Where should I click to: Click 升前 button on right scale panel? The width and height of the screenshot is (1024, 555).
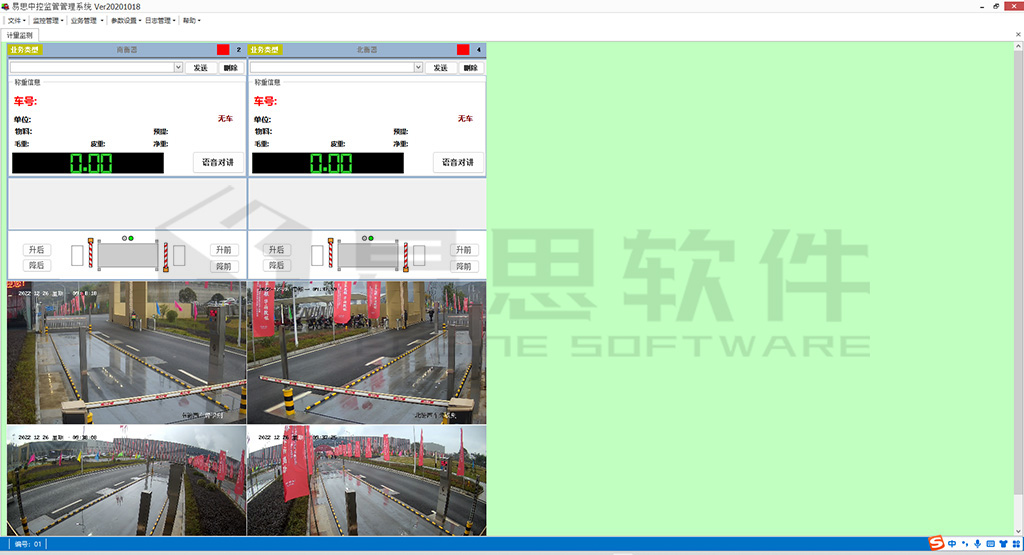[x=462, y=250]
